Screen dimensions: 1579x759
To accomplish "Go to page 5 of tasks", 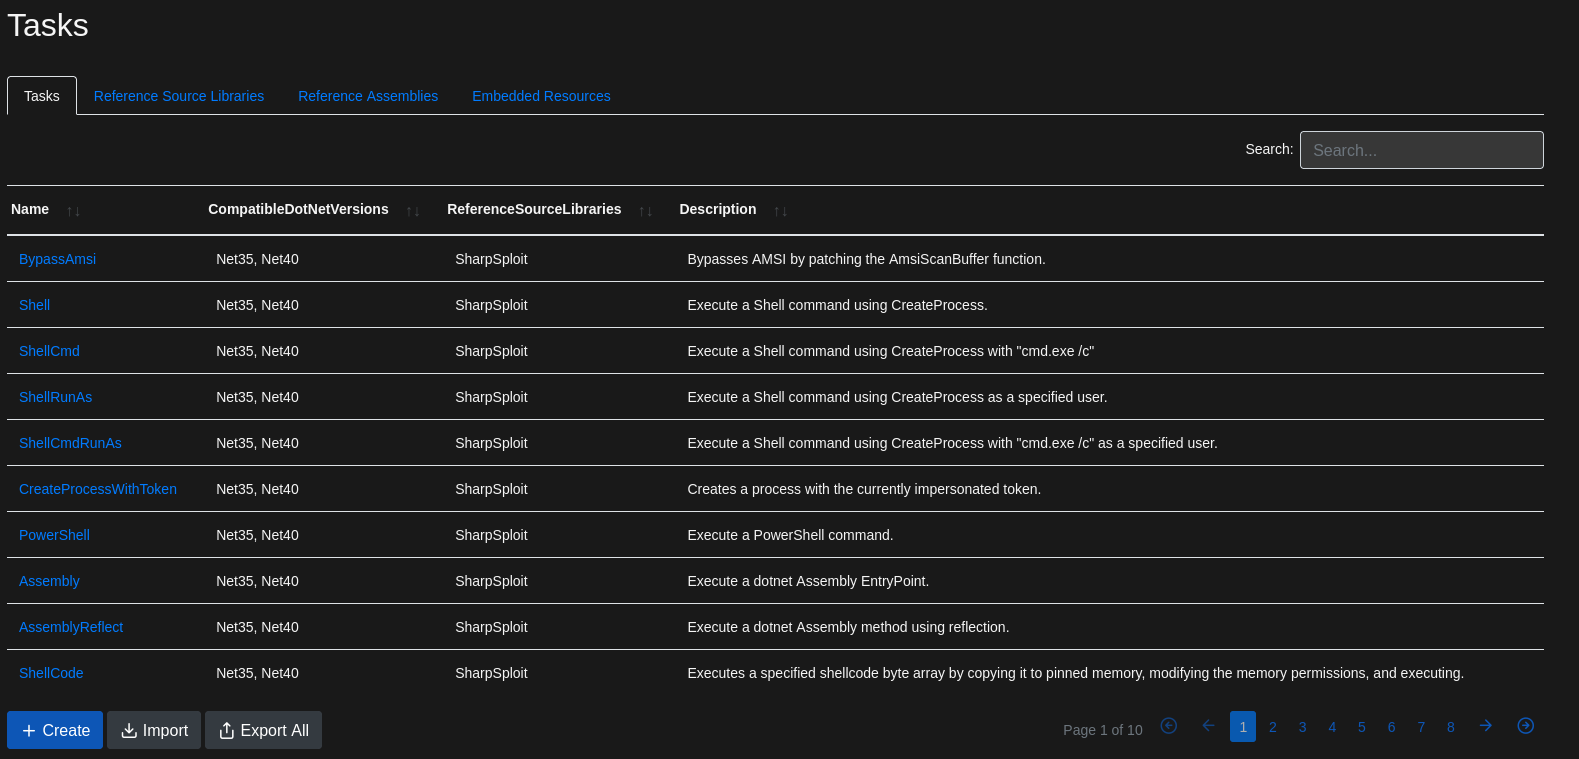I will (x=1361, y=727).
